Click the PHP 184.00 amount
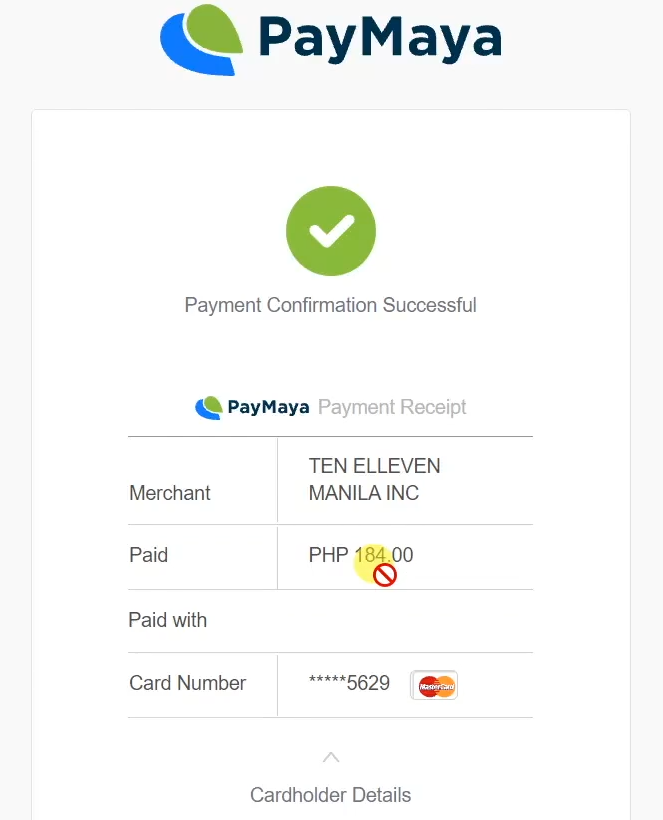Viewport: 663px width, 820px height. [x=361, y=555]
